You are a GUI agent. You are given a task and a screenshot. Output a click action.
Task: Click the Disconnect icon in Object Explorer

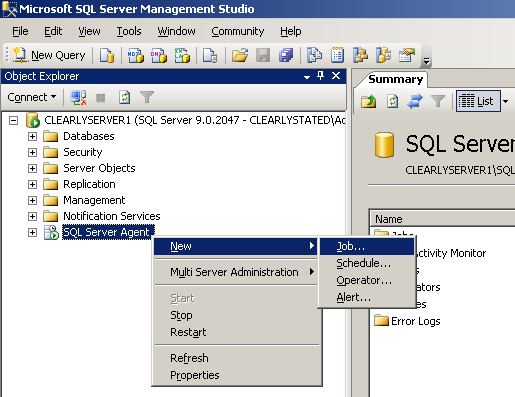point(78,98)
